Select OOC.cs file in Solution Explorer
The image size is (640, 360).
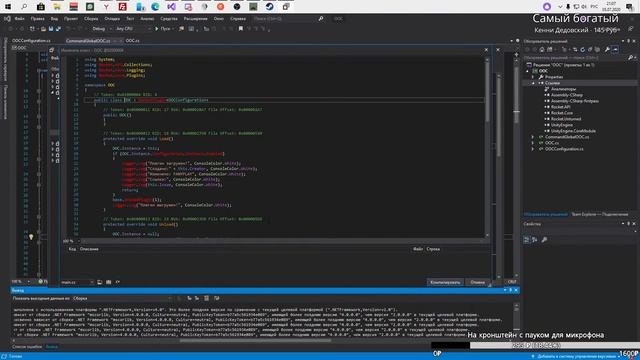[552, 143]
